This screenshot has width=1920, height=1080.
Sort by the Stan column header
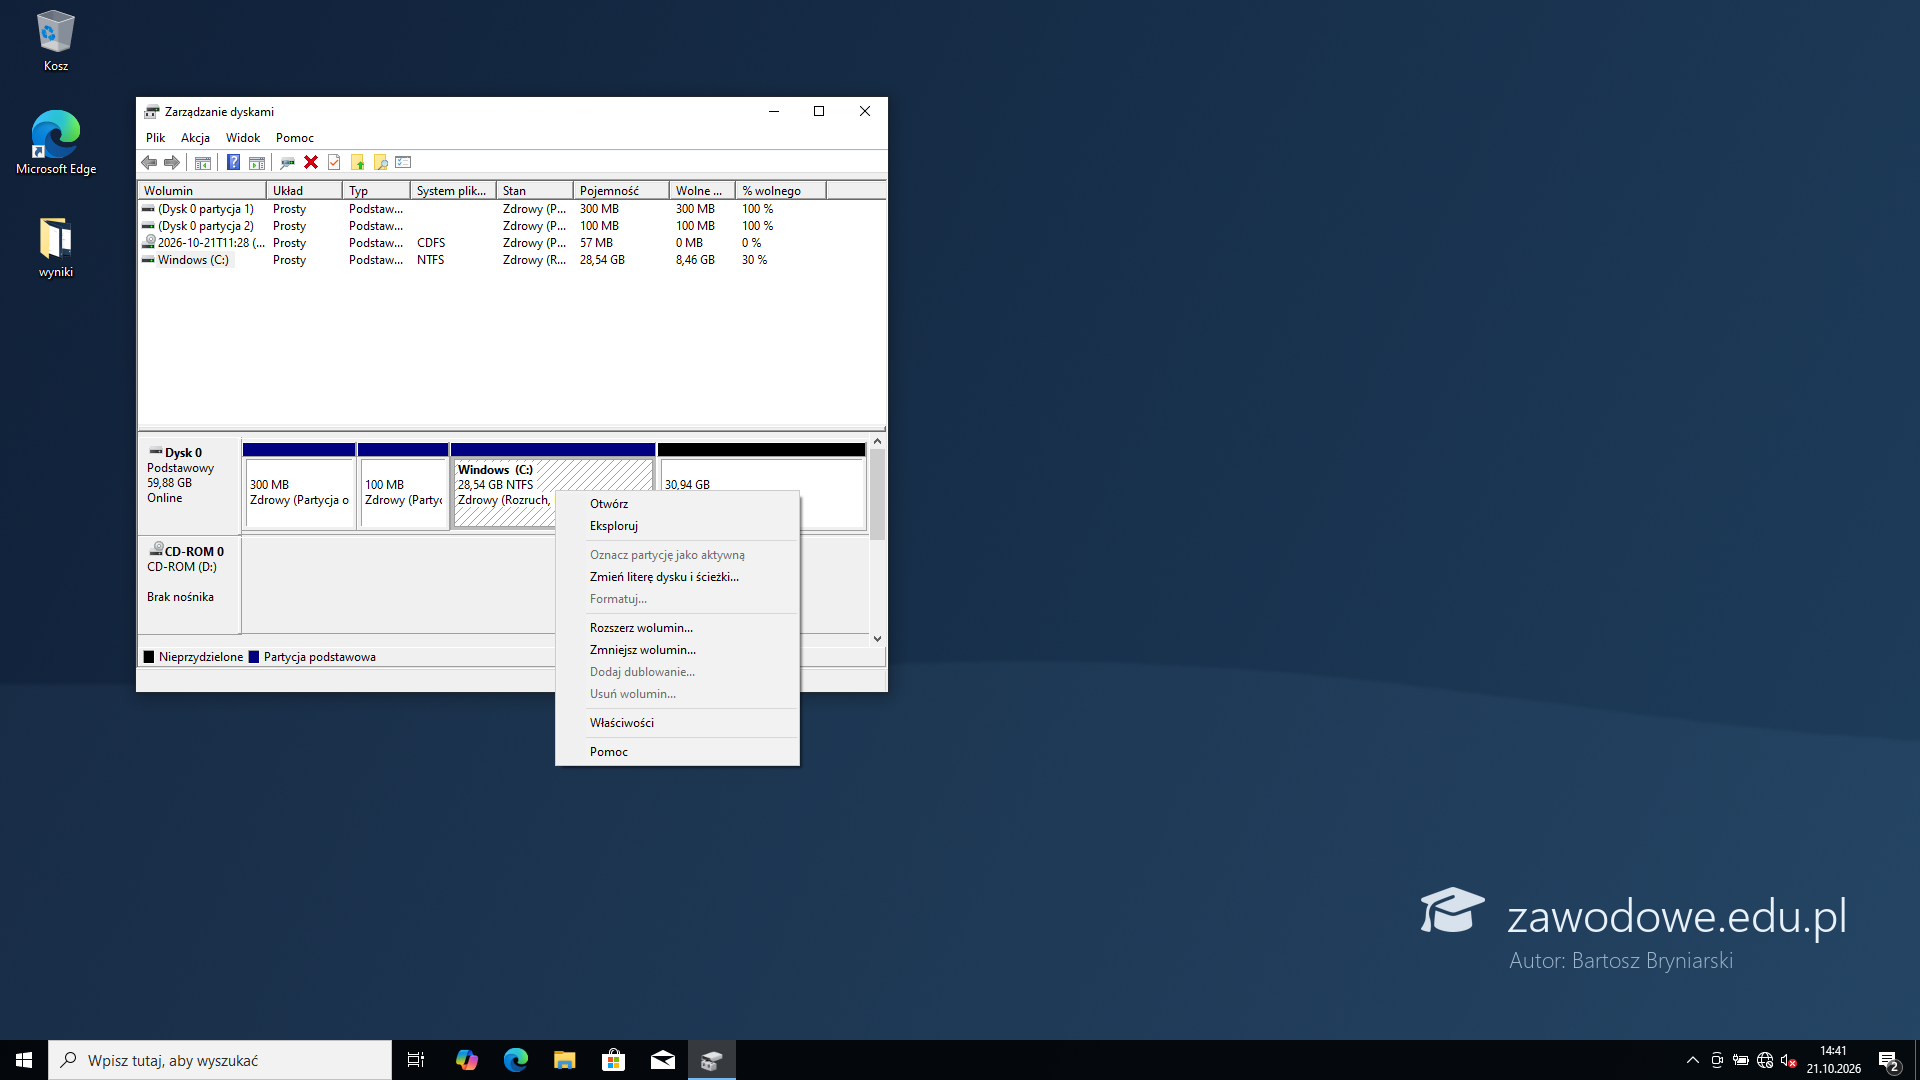534,190
